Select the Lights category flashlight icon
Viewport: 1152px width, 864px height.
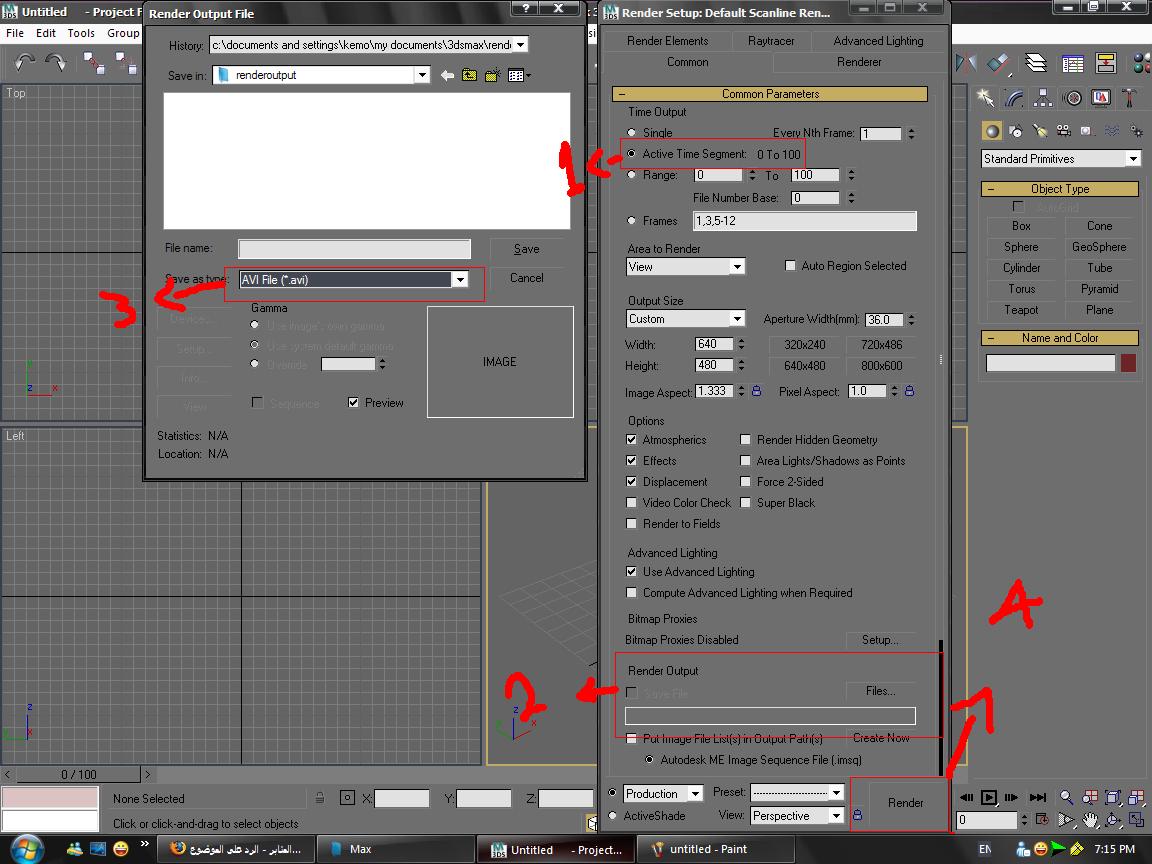[1040, 131]
